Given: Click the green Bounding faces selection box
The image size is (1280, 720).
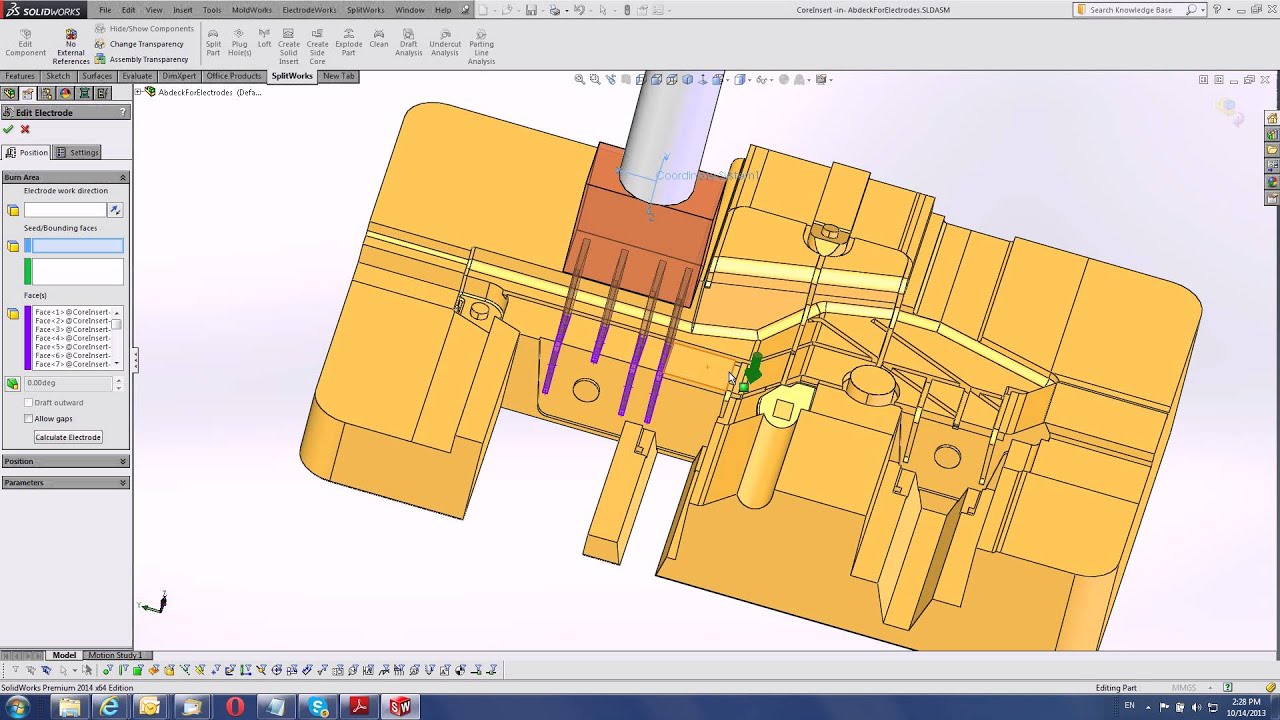Looking at the screenshot, I should point(74,271).
